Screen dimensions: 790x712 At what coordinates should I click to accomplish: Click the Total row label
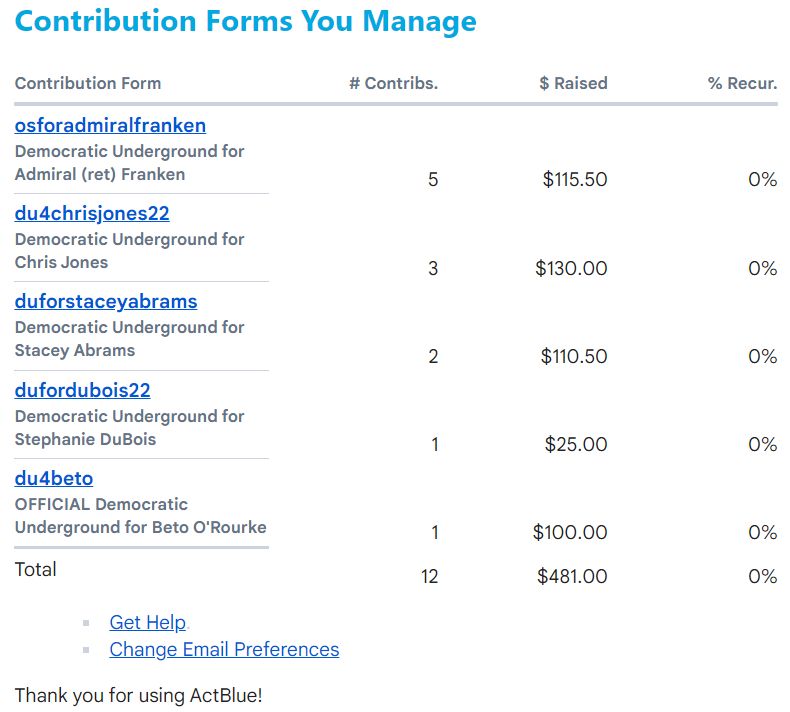[36, 569]
